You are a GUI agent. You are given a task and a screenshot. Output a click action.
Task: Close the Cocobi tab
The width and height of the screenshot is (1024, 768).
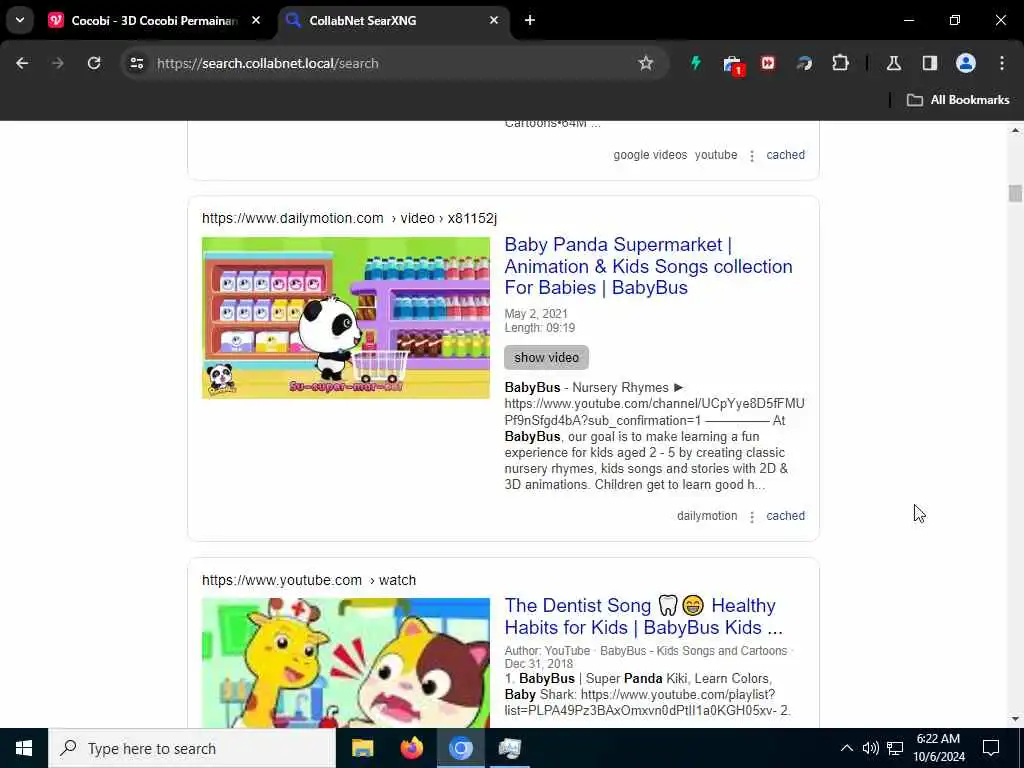(x=256, y=20)
